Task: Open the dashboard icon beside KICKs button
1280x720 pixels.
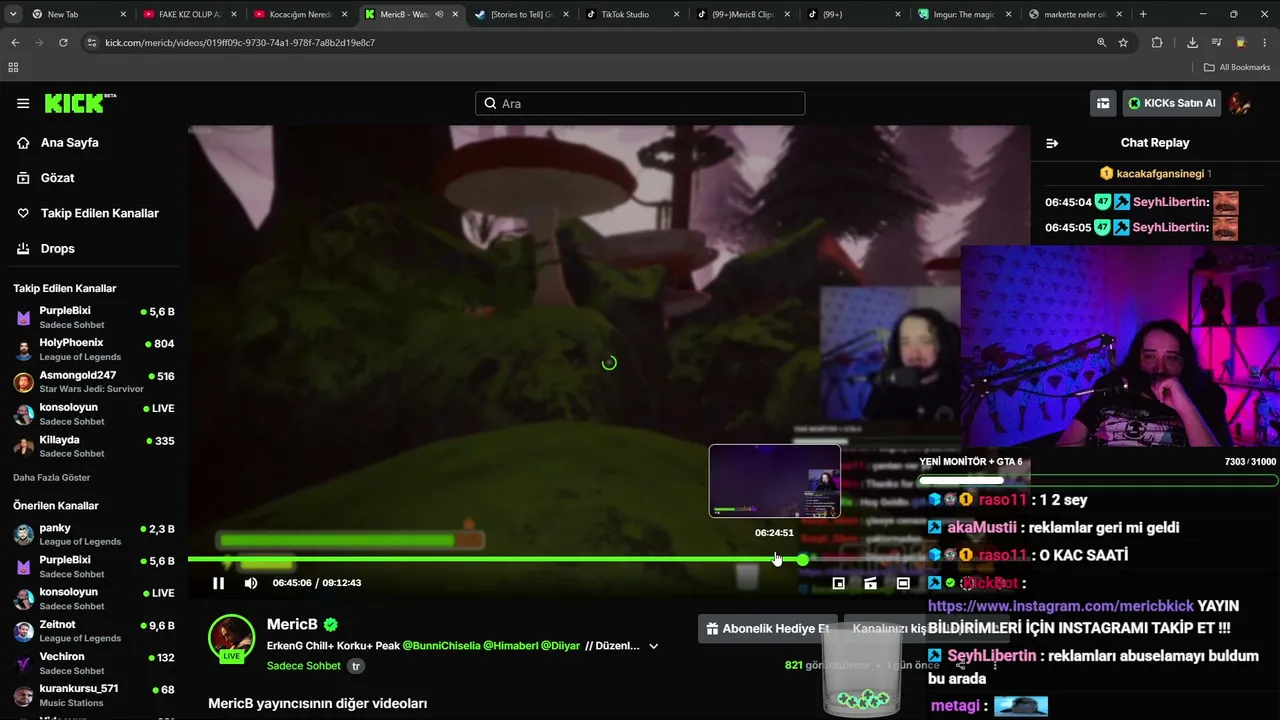Action: (x=1103, y=103)
